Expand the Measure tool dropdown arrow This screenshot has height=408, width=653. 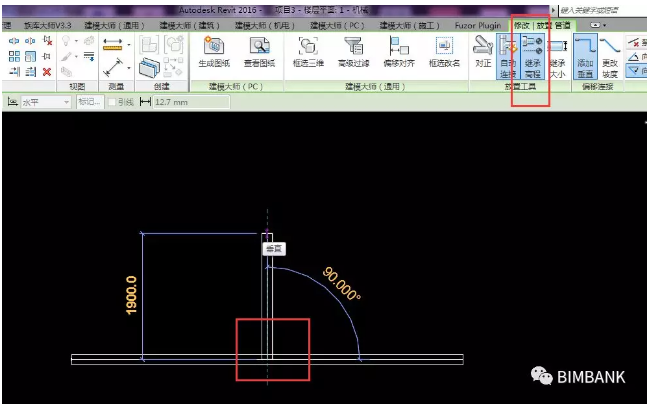pyautogui.click(x=129, y=44)
